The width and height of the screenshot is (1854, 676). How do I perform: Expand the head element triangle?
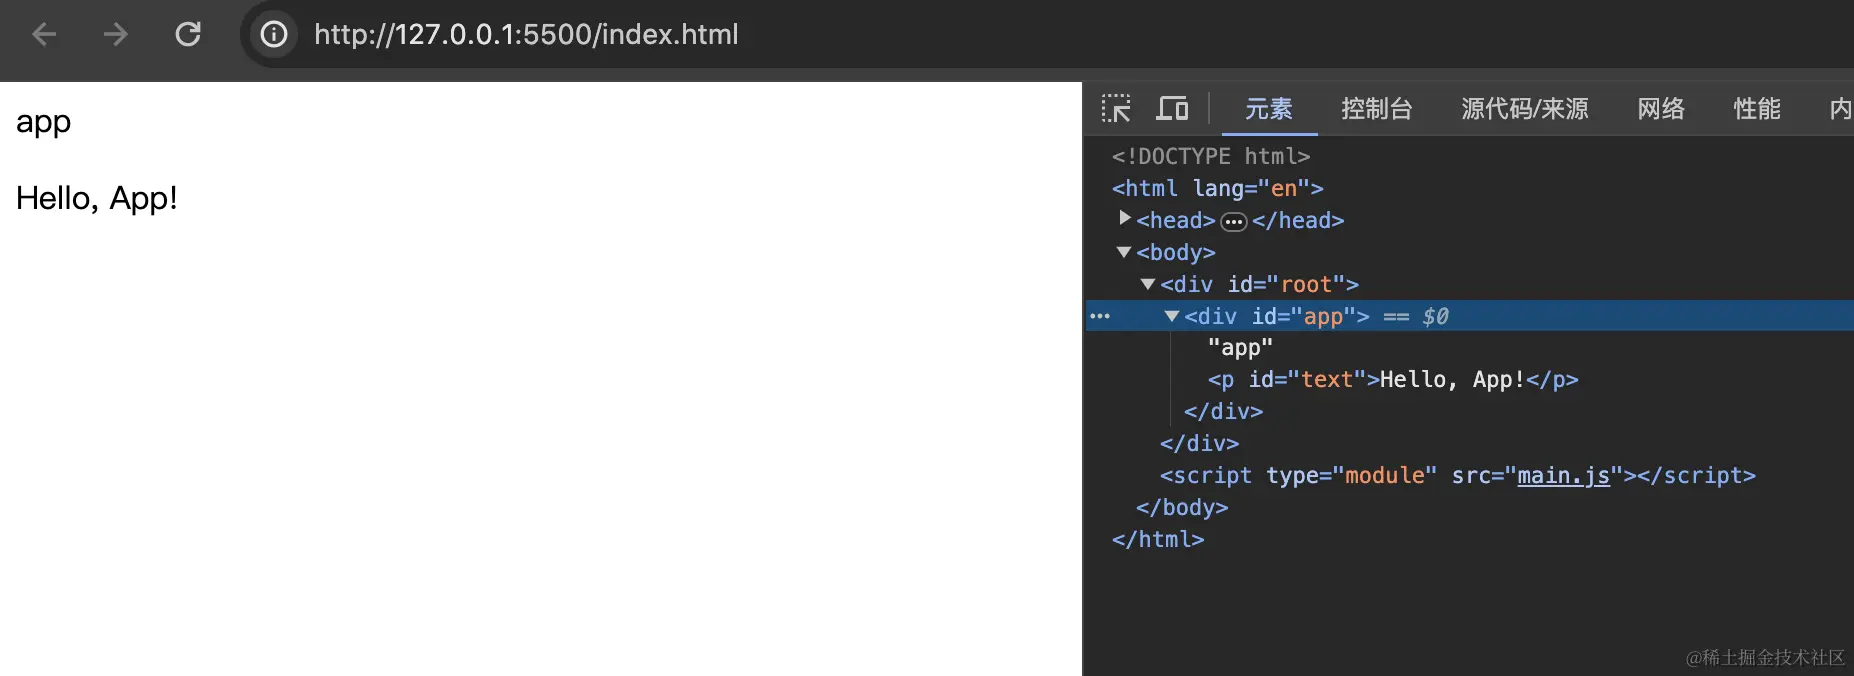(x=1125, y=218)
